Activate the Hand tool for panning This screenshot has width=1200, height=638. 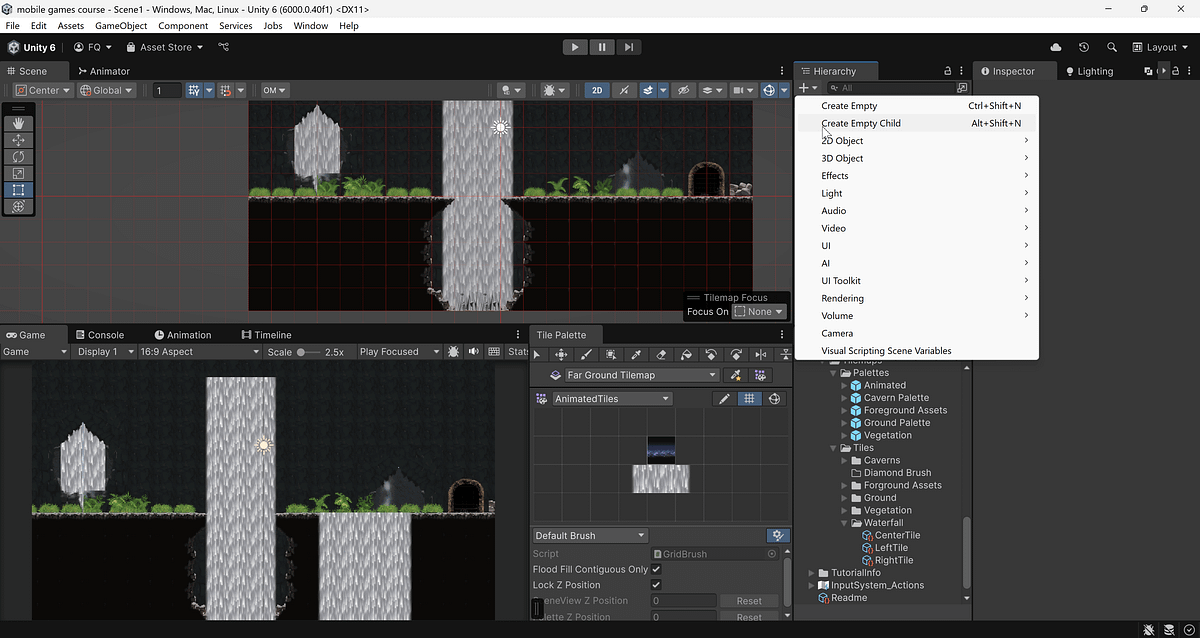pyautogui.click(x=18, y=122)
